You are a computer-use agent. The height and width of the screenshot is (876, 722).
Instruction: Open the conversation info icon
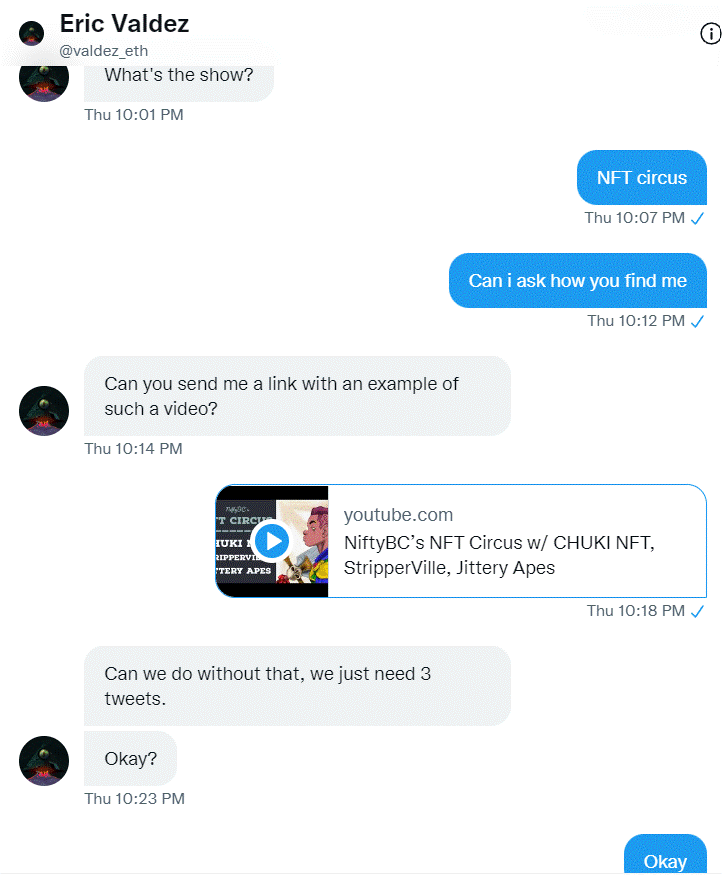(x=710, y=34)
